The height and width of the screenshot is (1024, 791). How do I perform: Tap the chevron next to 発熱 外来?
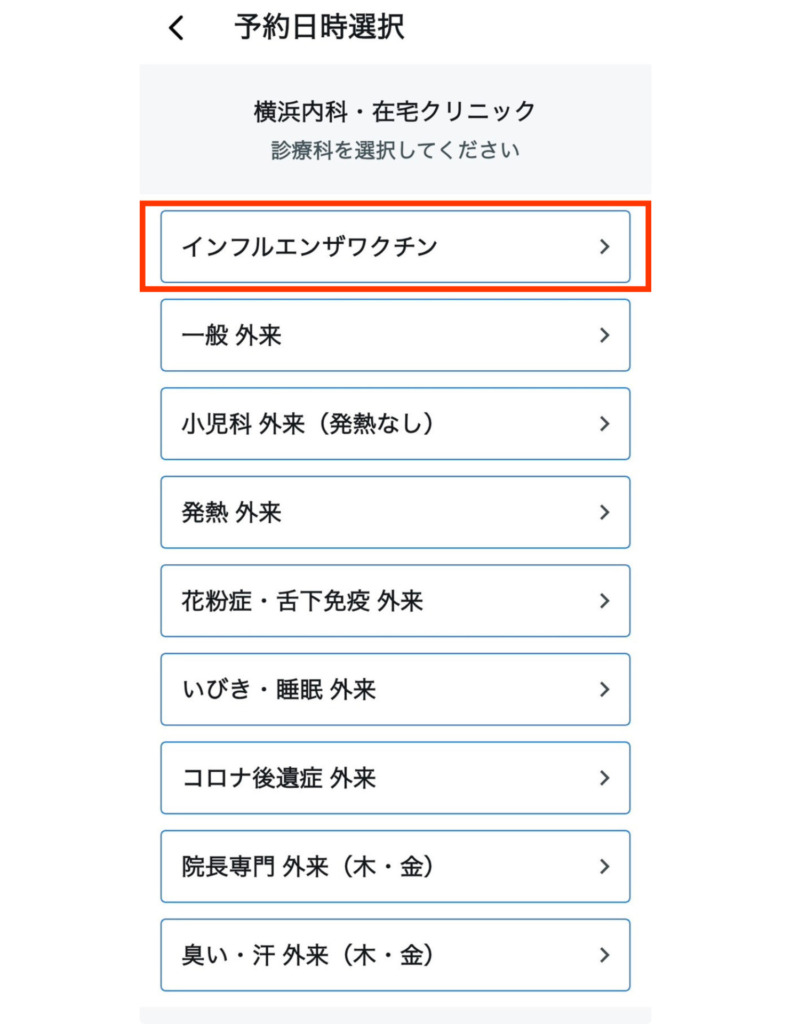point(604,512)
